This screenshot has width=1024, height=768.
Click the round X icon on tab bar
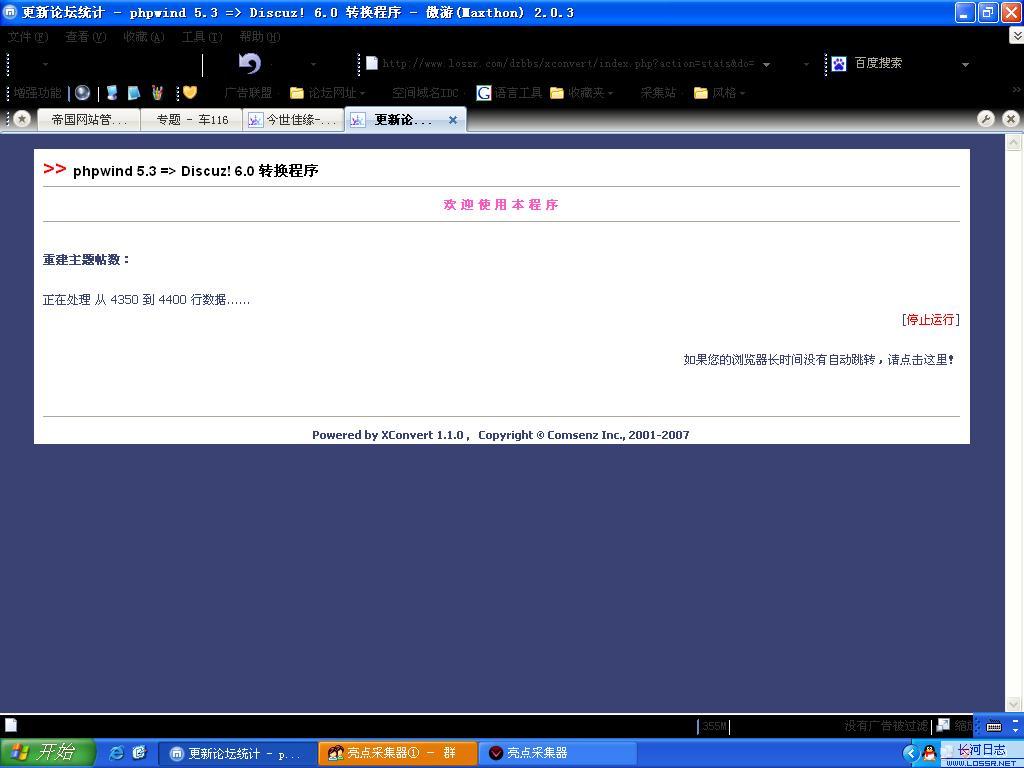click(1010, 119)
